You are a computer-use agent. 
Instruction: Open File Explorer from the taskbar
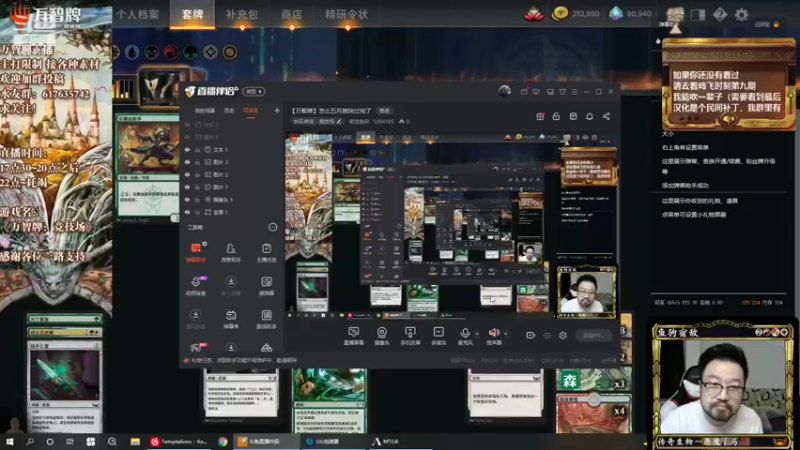coord(135,441)
